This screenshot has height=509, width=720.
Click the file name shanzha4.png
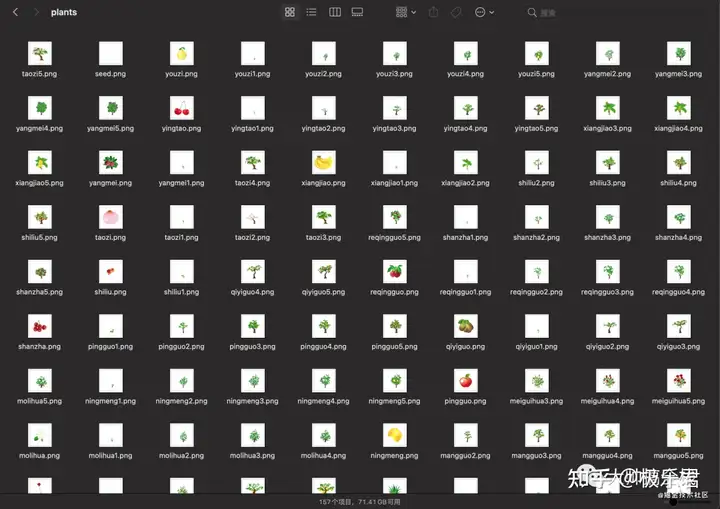[679, 238]
